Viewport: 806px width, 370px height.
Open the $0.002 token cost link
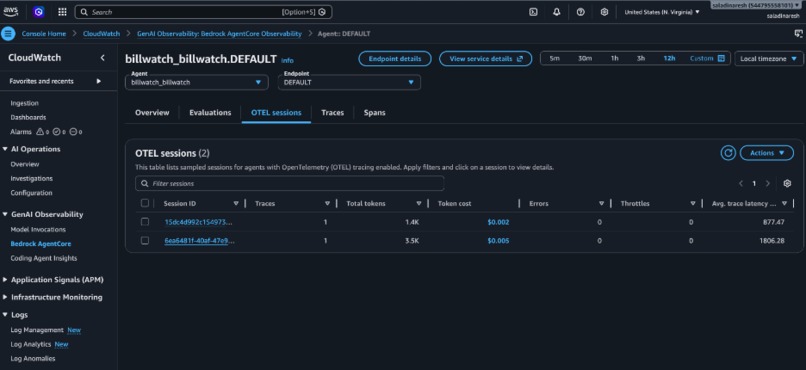[498, 222]
